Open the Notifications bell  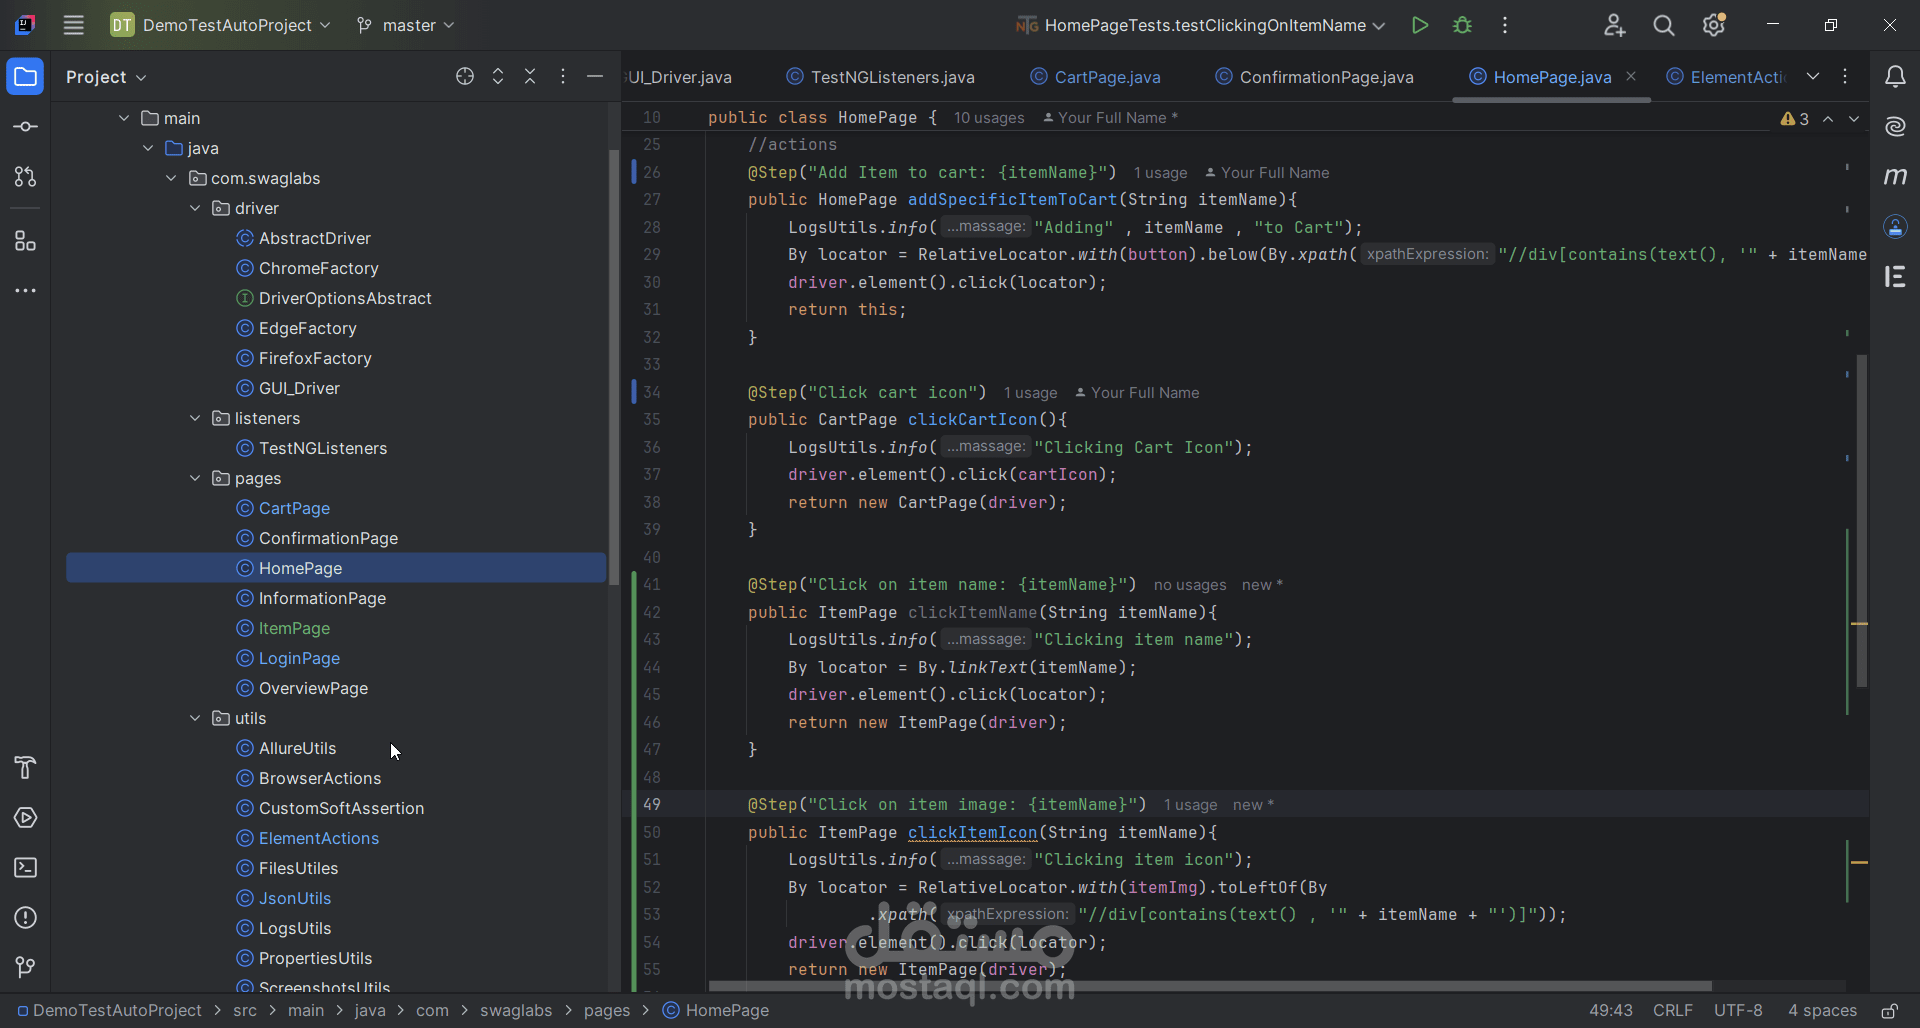click(x=1895, y=77)
